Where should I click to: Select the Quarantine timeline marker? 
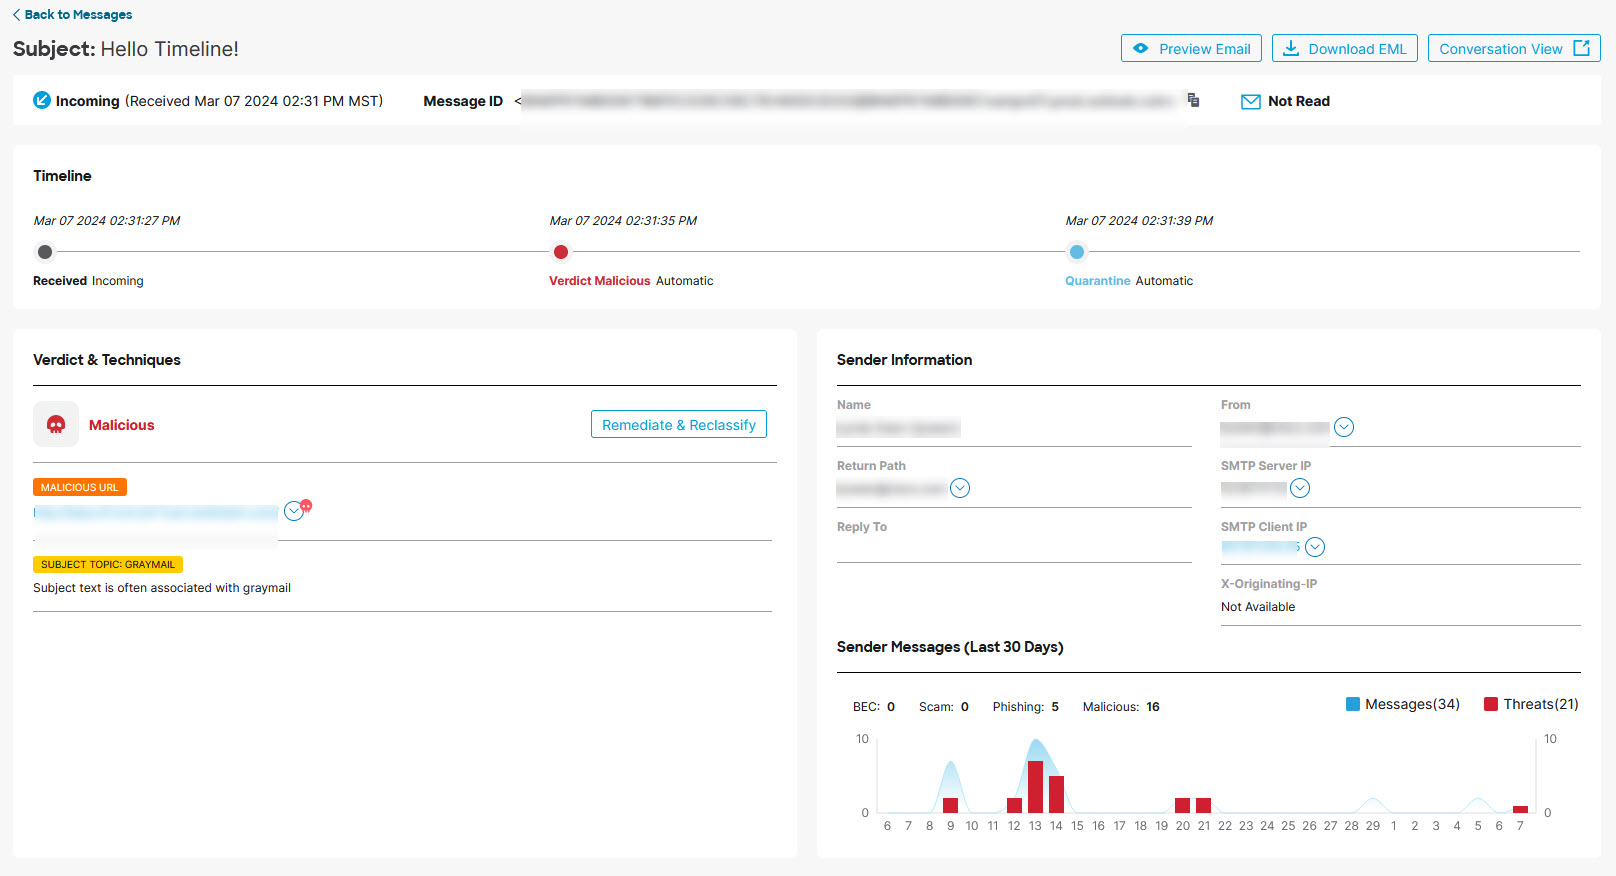pyautogui.click(x=1077, y=252)
